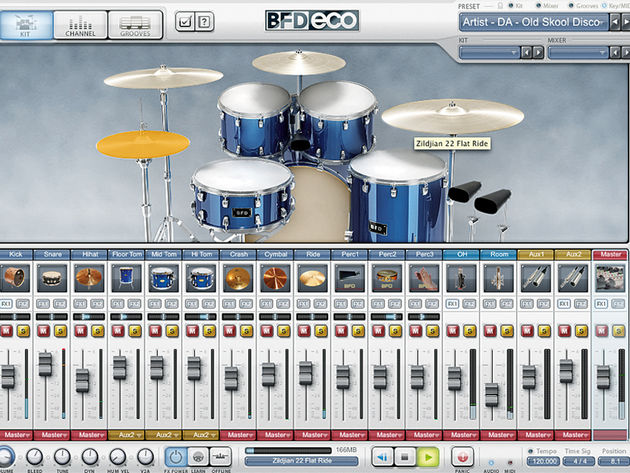Click the yellow hihat in the kit view
This screenshot has height=473, width=630.
[143, 144]
